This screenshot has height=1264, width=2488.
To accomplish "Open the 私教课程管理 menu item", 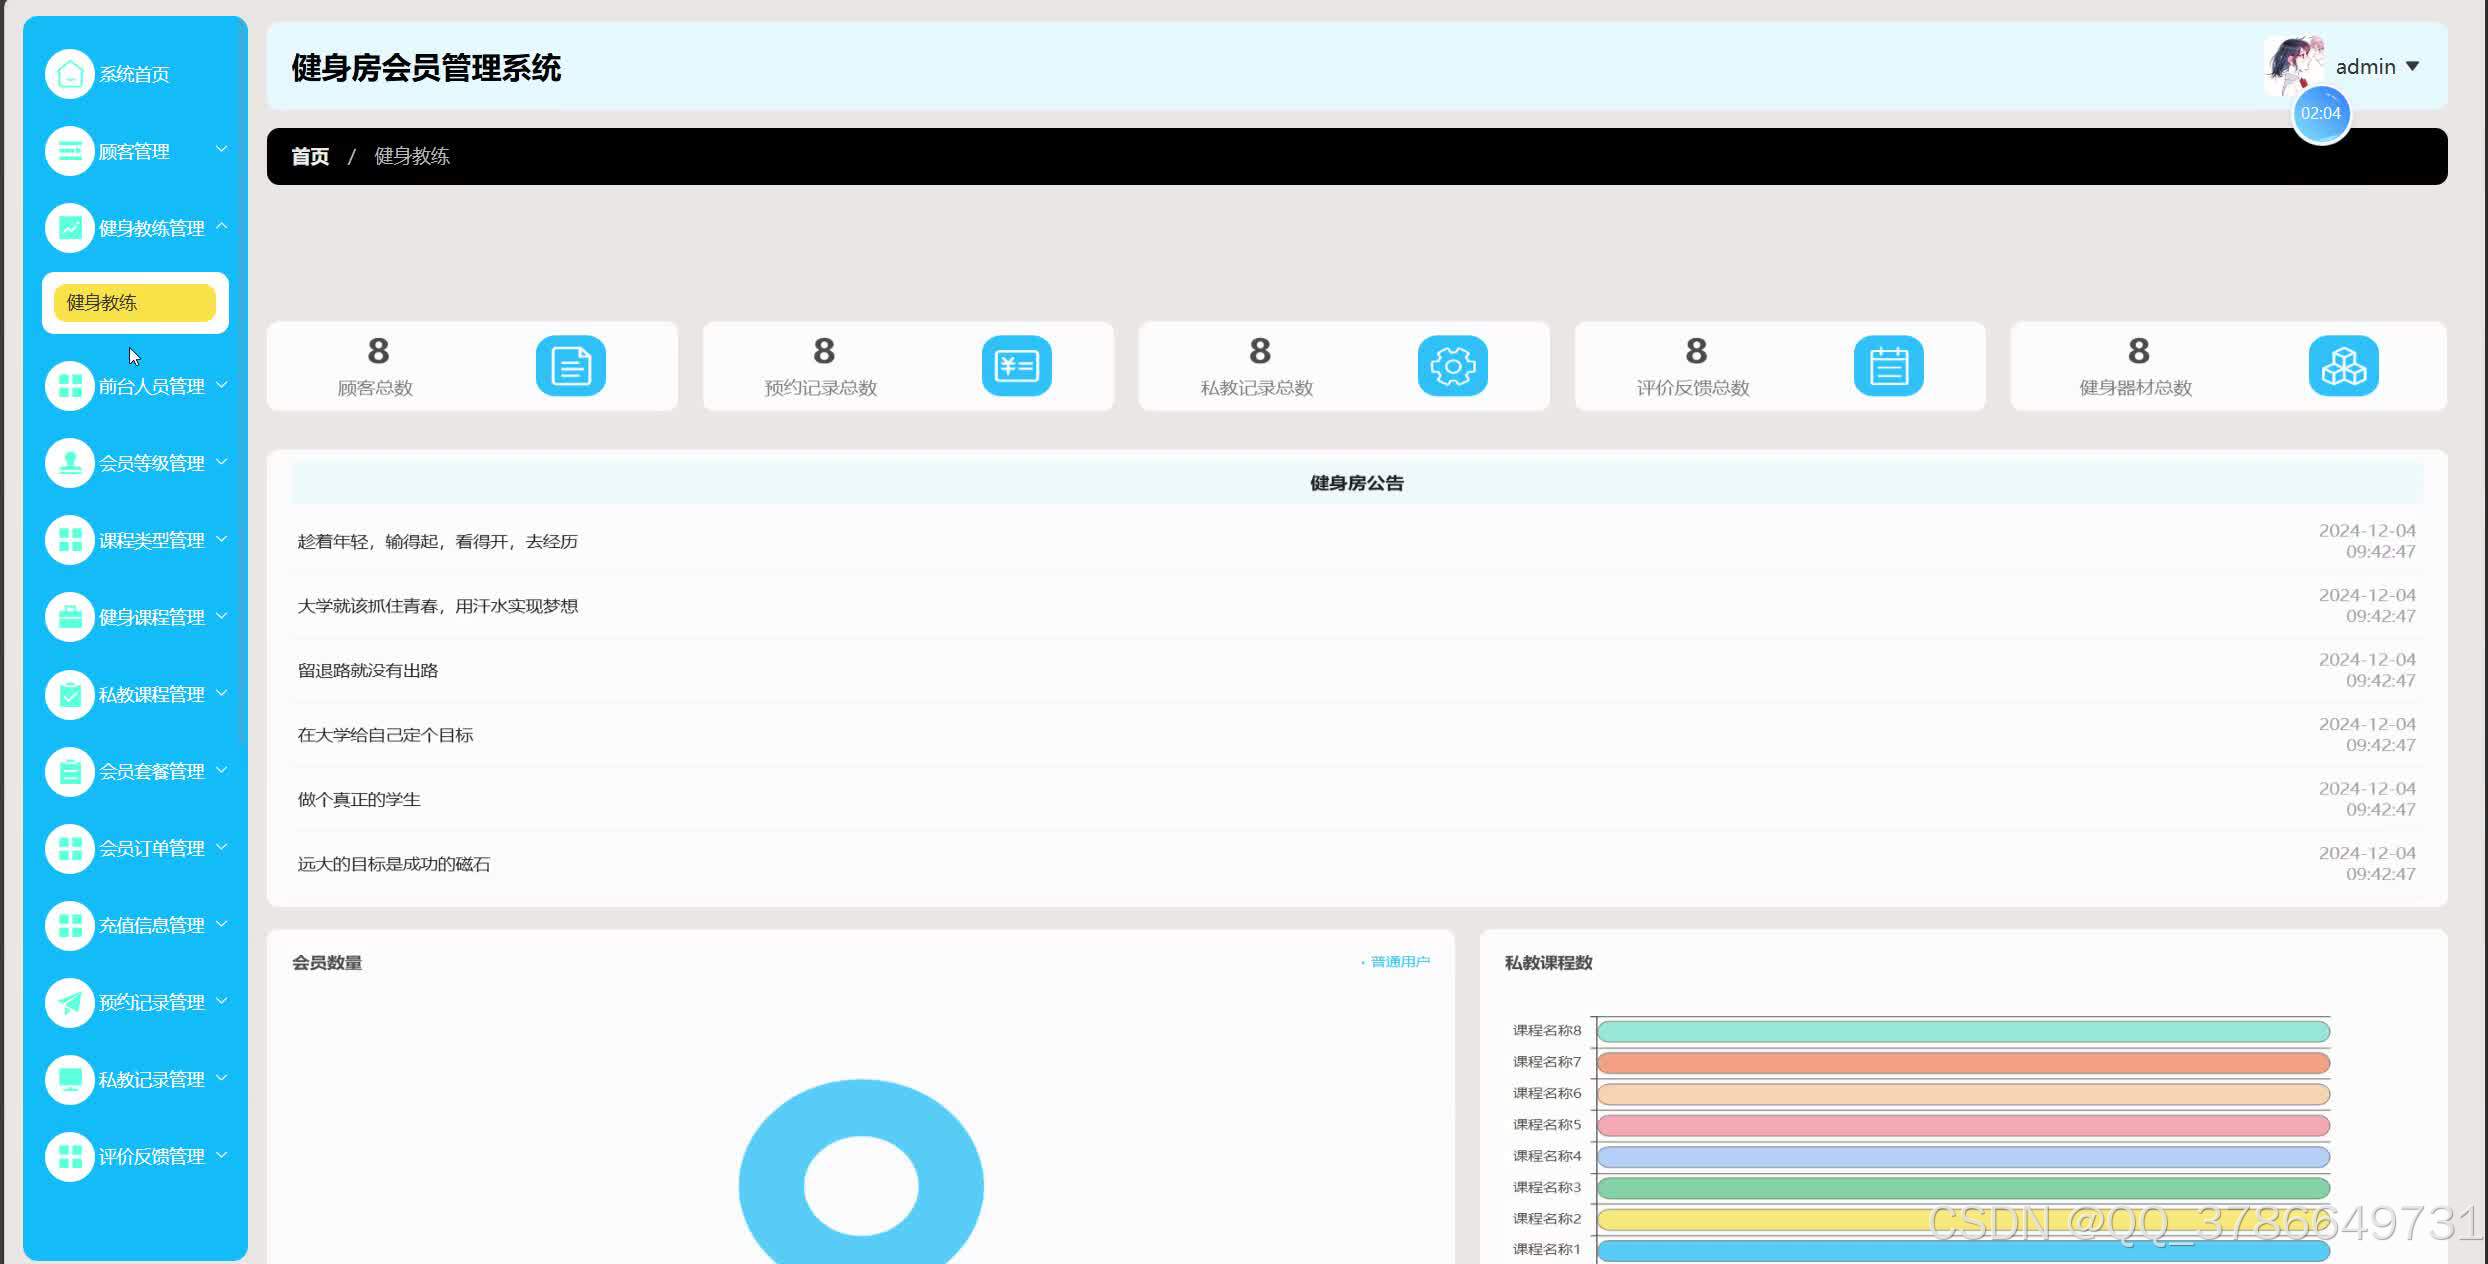I will tap(151, 694).
